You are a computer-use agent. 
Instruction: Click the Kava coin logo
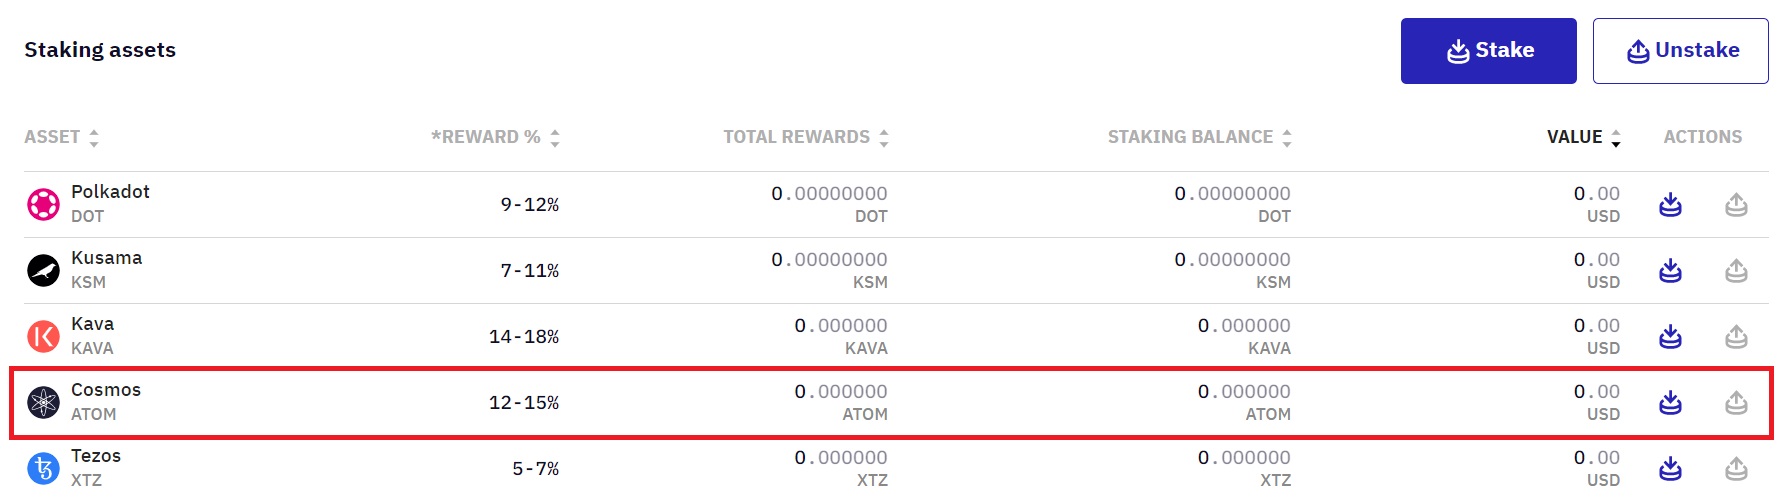pos(43,336)
